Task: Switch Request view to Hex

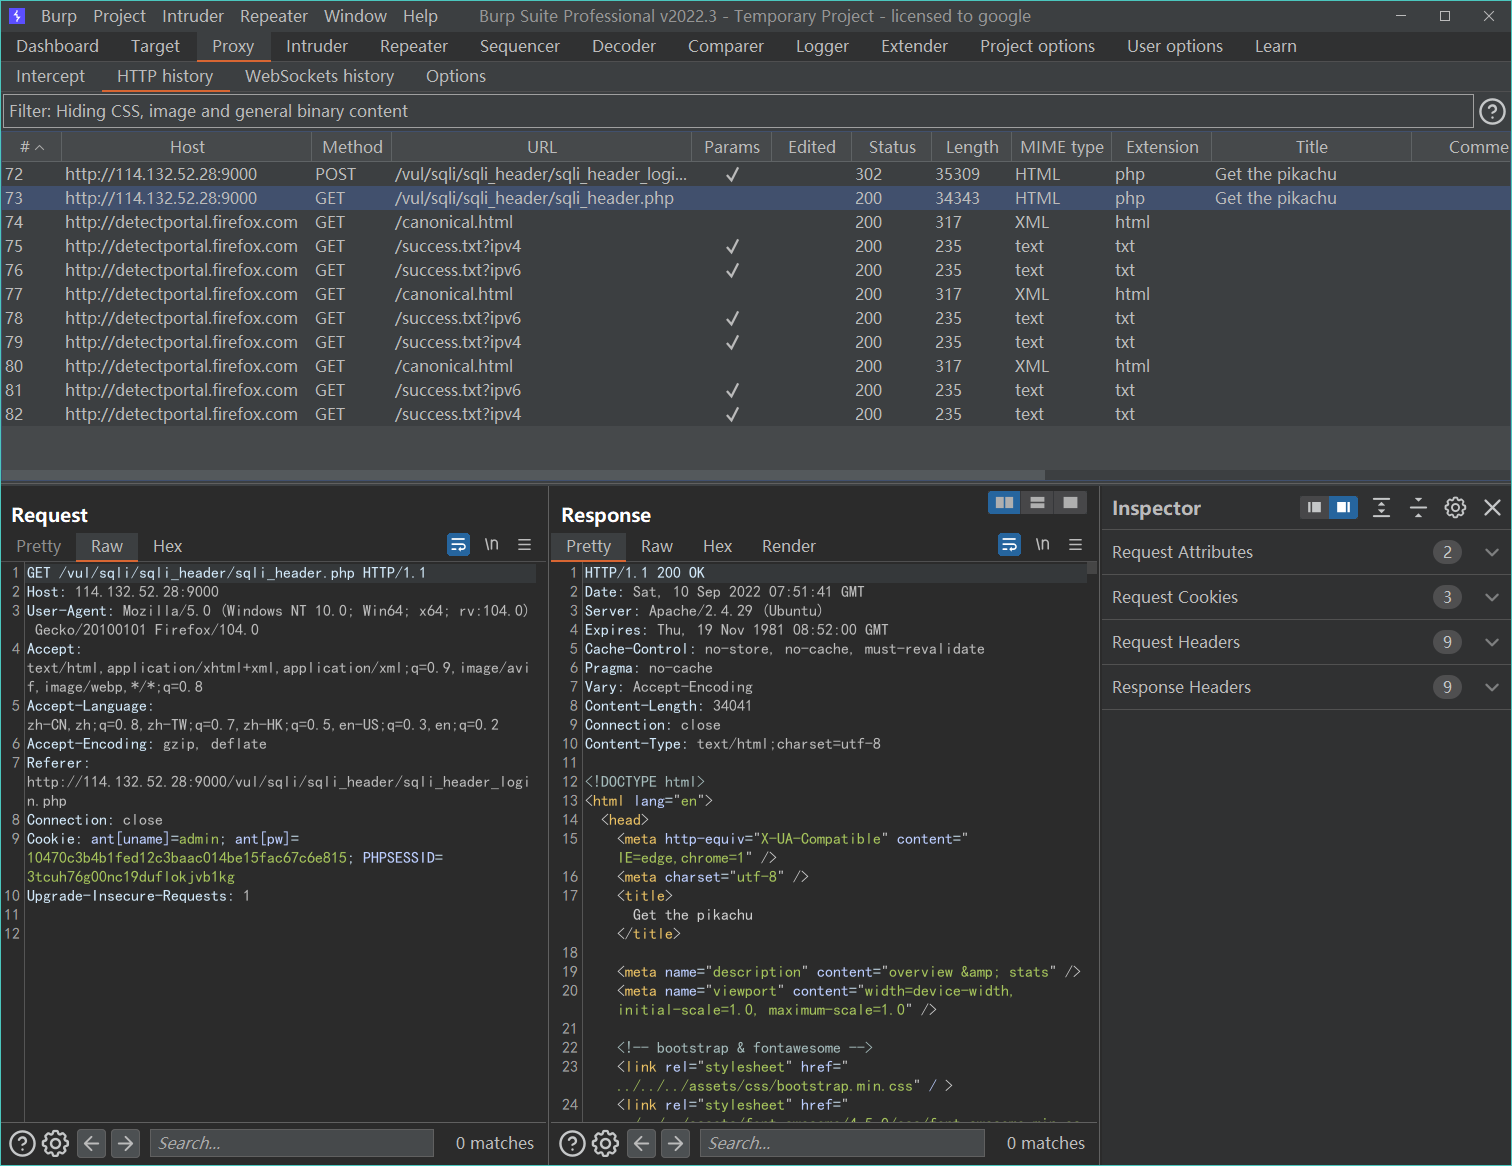Action: (x=167, y=546)
